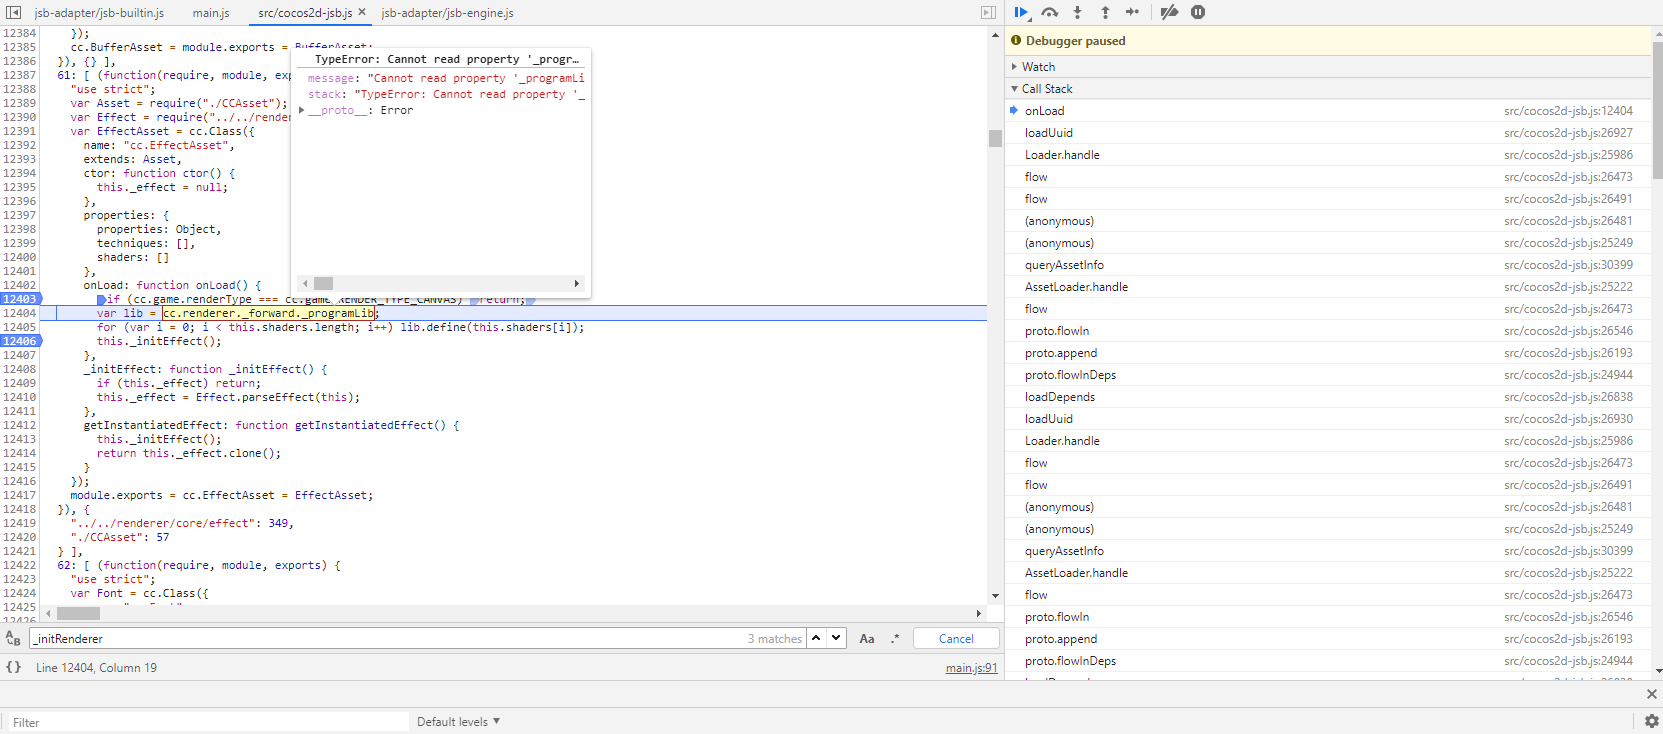1663x734 pixels.
Task: Select onLoad frame in call stack
Action: 1328,111
